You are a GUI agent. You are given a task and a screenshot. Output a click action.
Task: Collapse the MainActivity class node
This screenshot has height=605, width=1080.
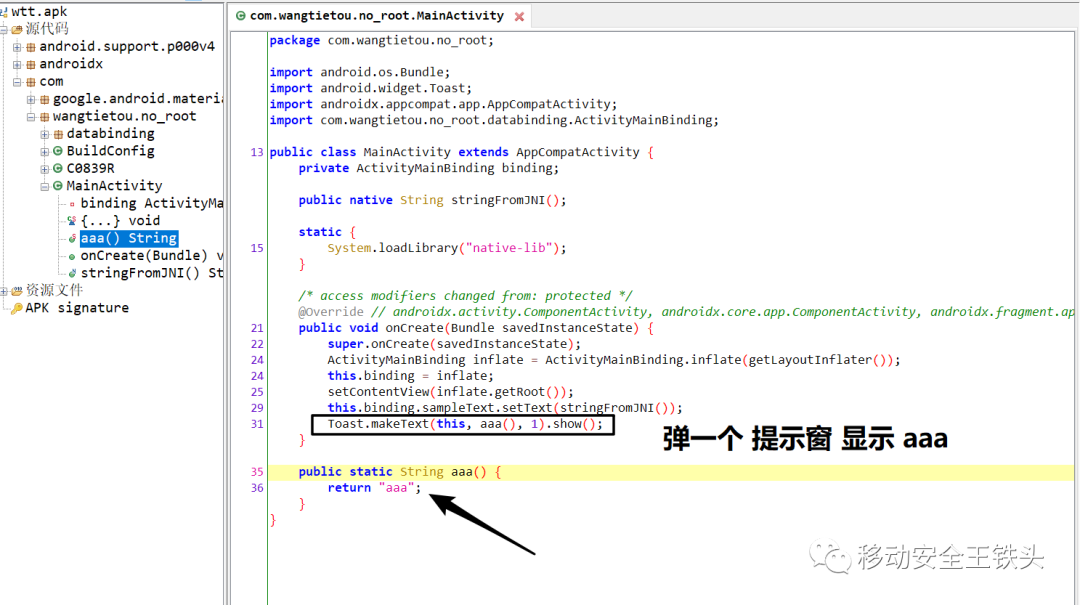(x=45, y=186)
